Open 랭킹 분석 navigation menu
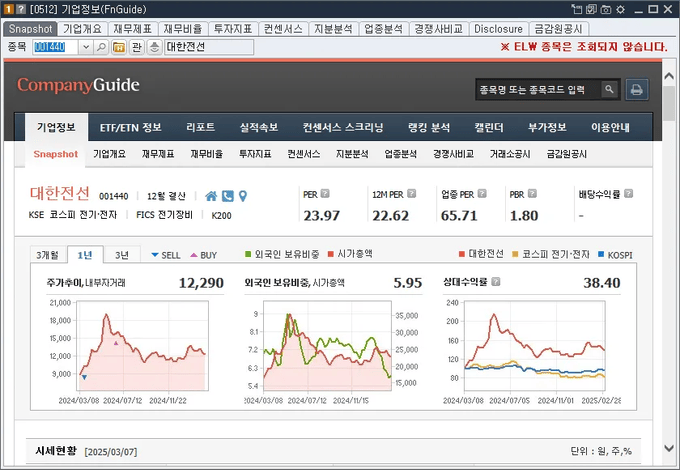680x470 pixels. point(429,127)
